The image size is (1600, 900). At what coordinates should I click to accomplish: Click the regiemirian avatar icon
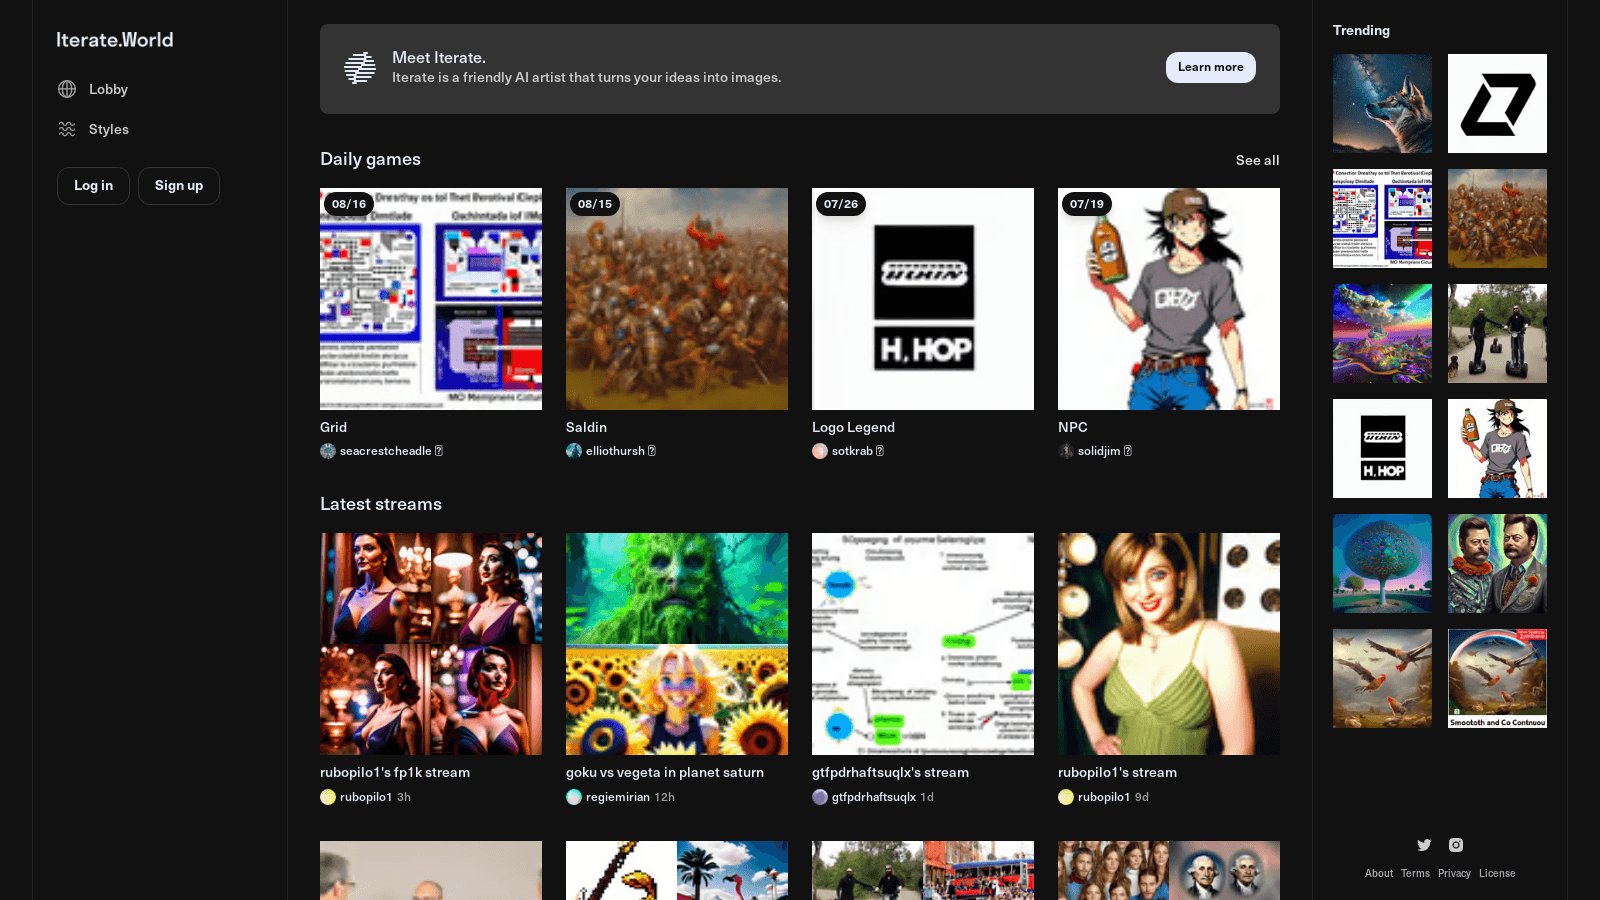point(574,797)
